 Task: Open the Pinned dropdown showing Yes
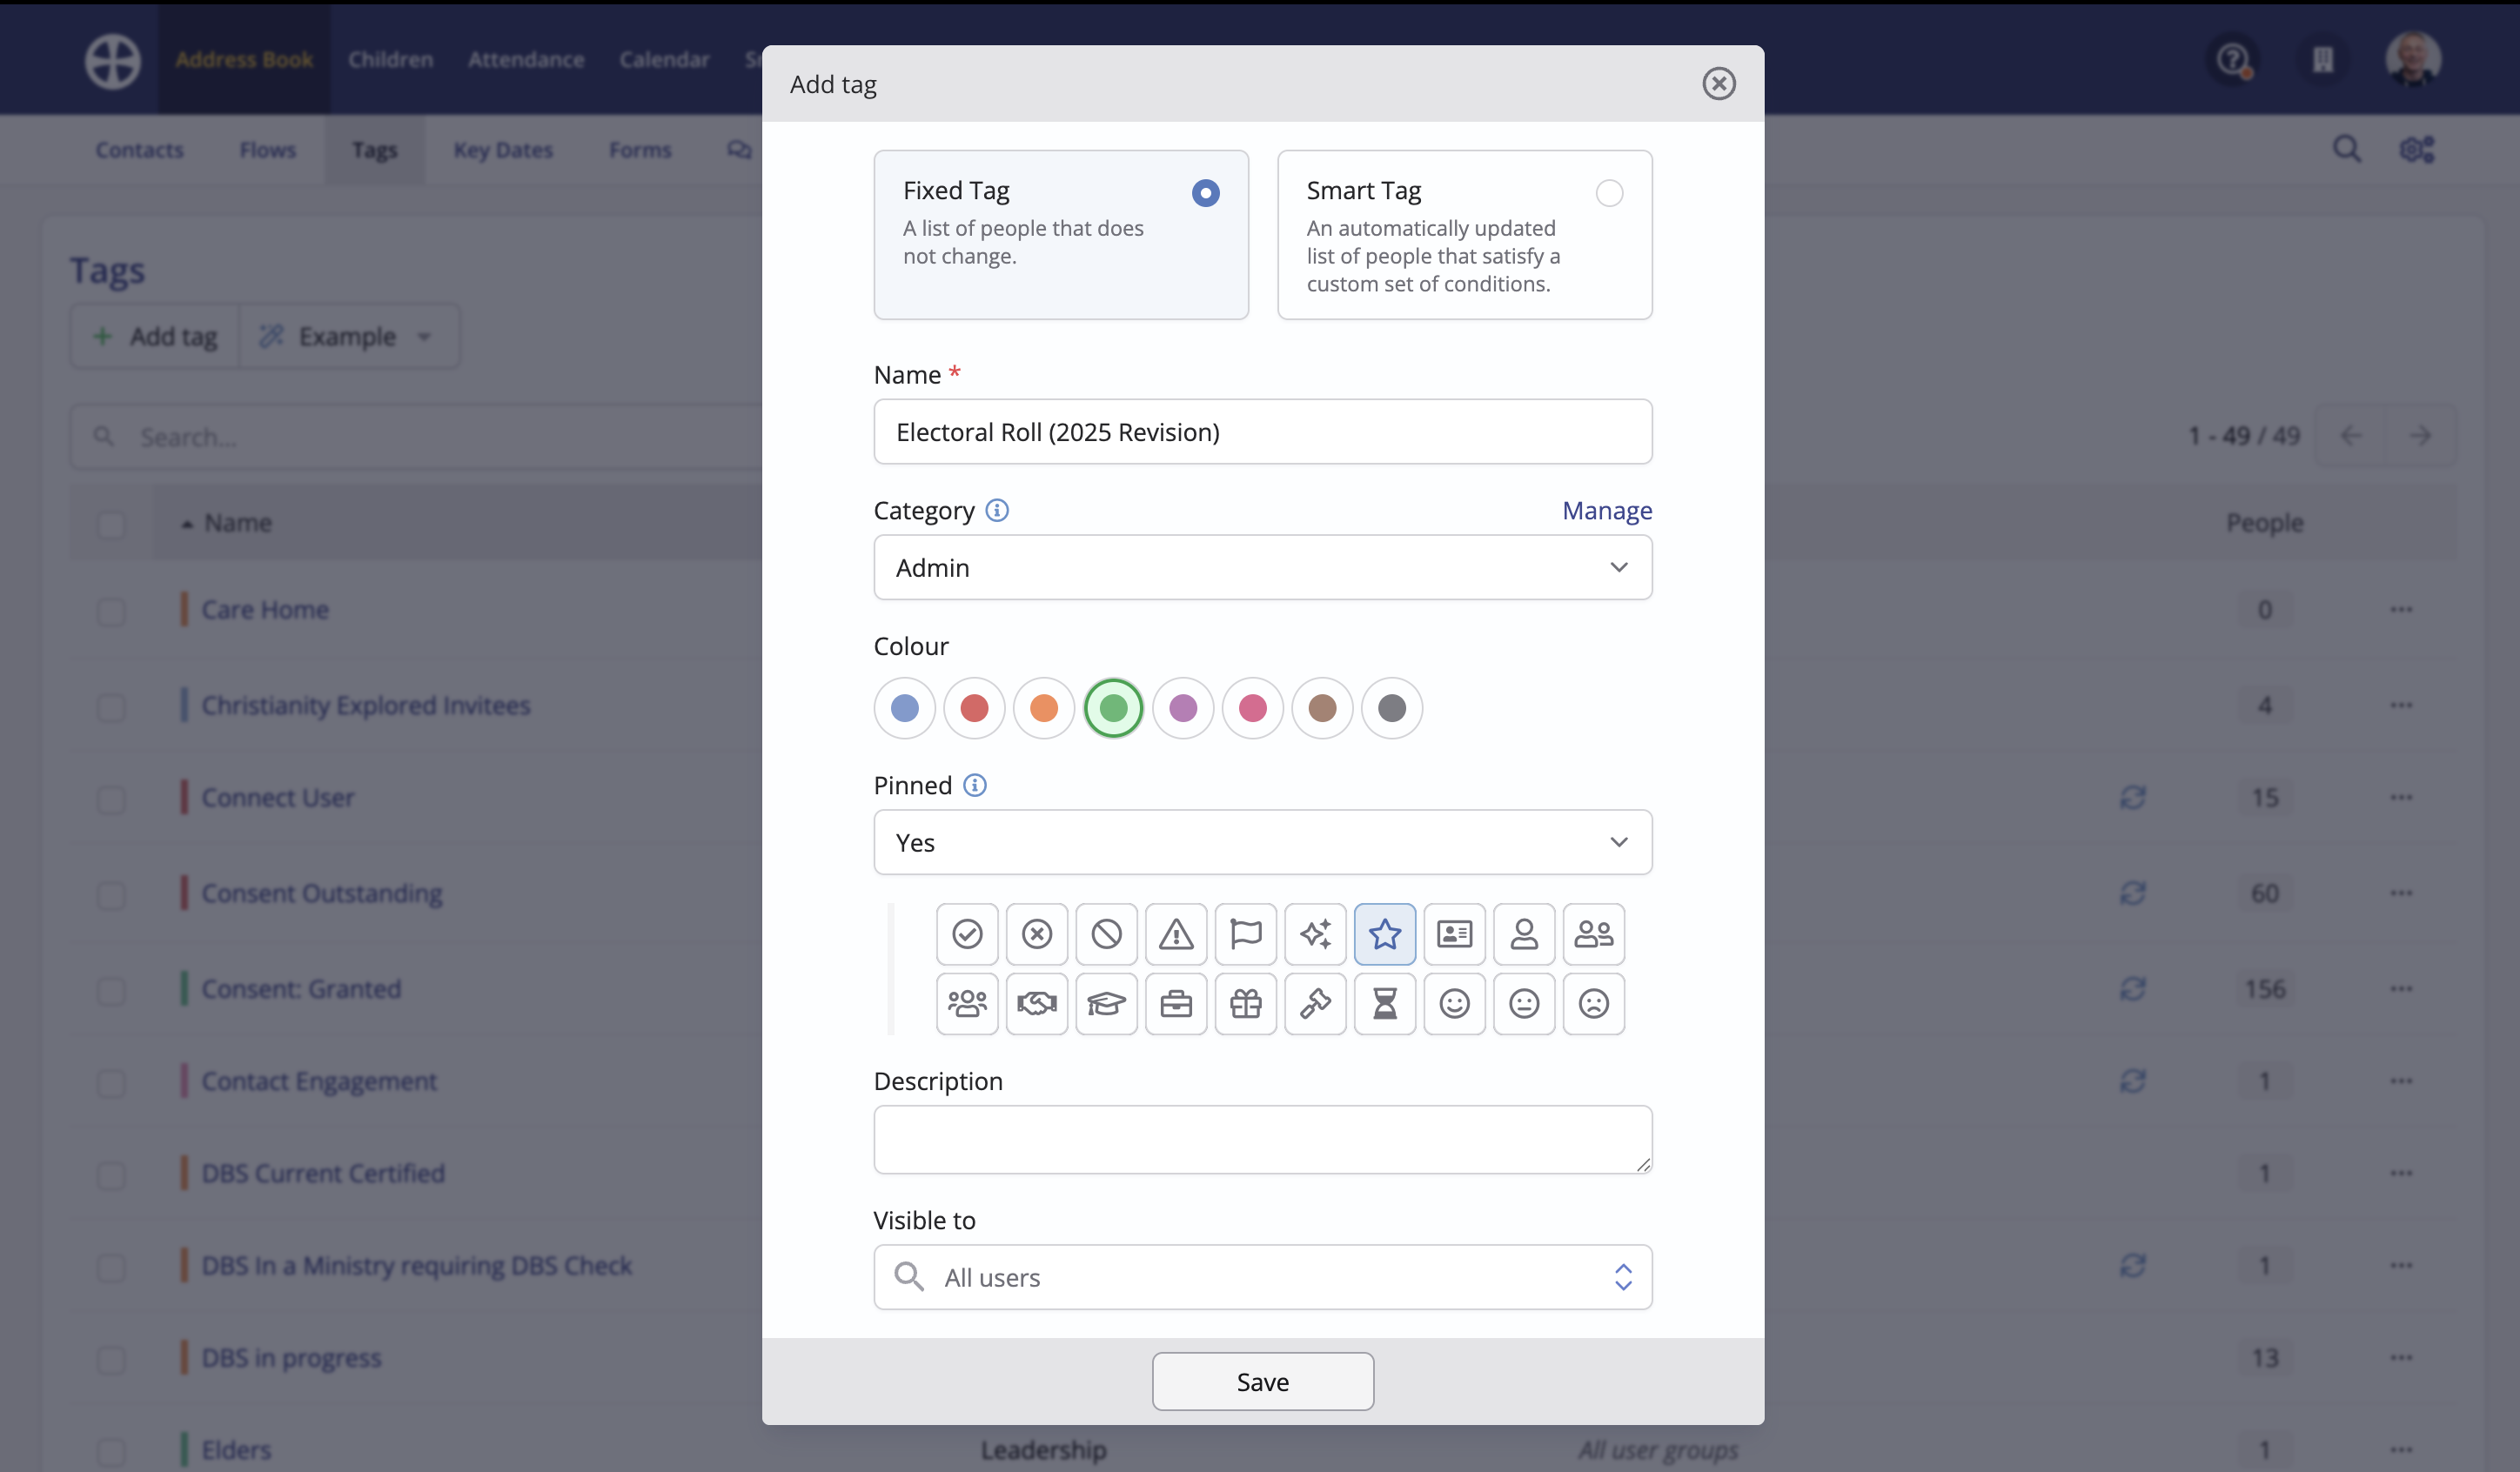point(1263,843)
